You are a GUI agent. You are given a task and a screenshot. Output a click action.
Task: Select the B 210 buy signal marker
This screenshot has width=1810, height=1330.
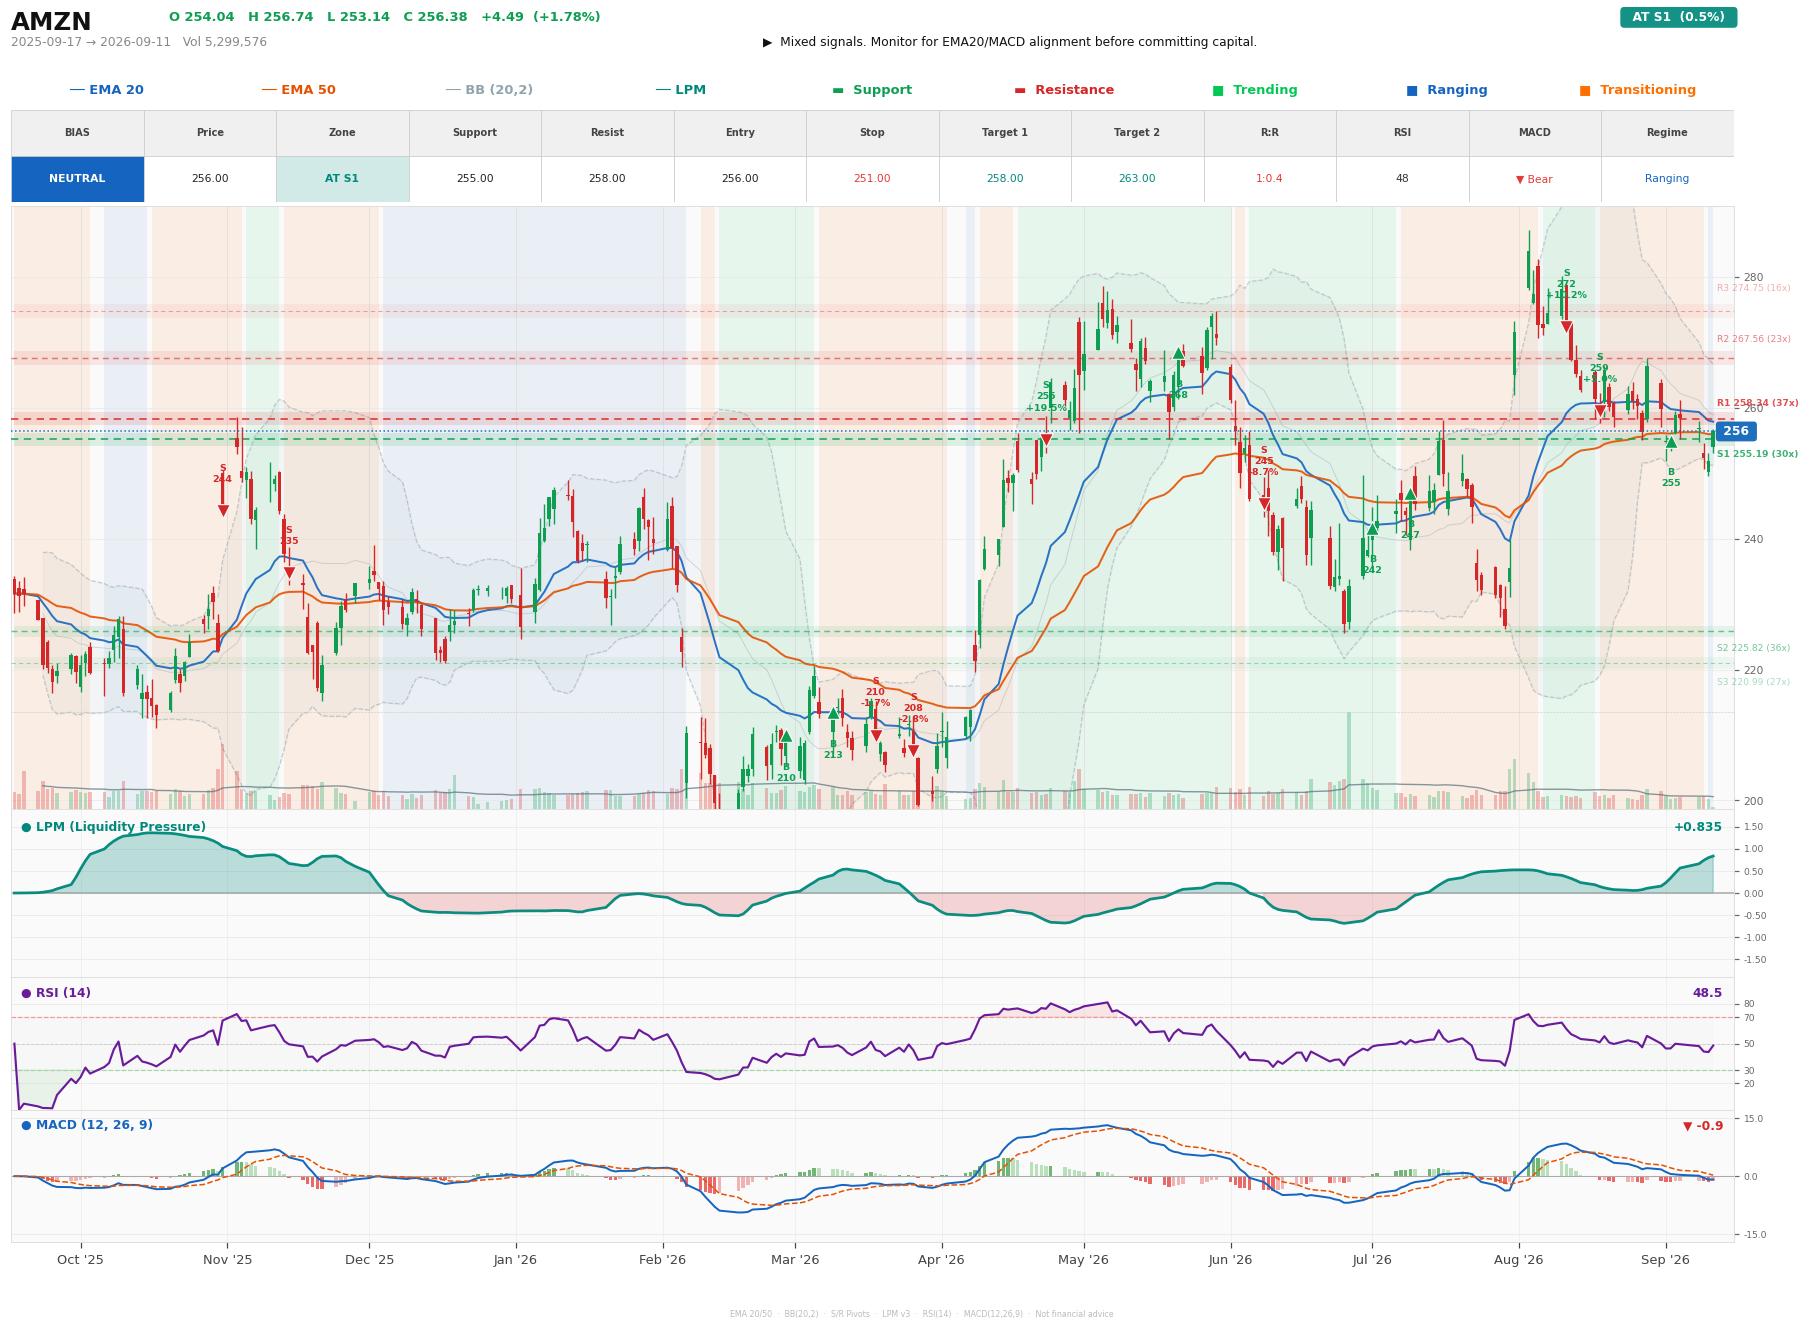coord(786,737)
